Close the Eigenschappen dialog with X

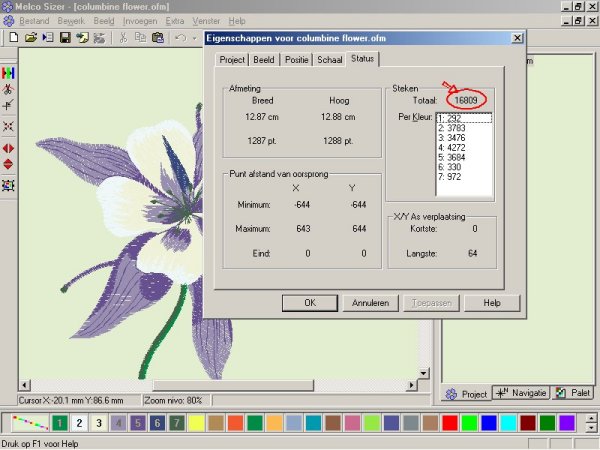click(517, 38)
